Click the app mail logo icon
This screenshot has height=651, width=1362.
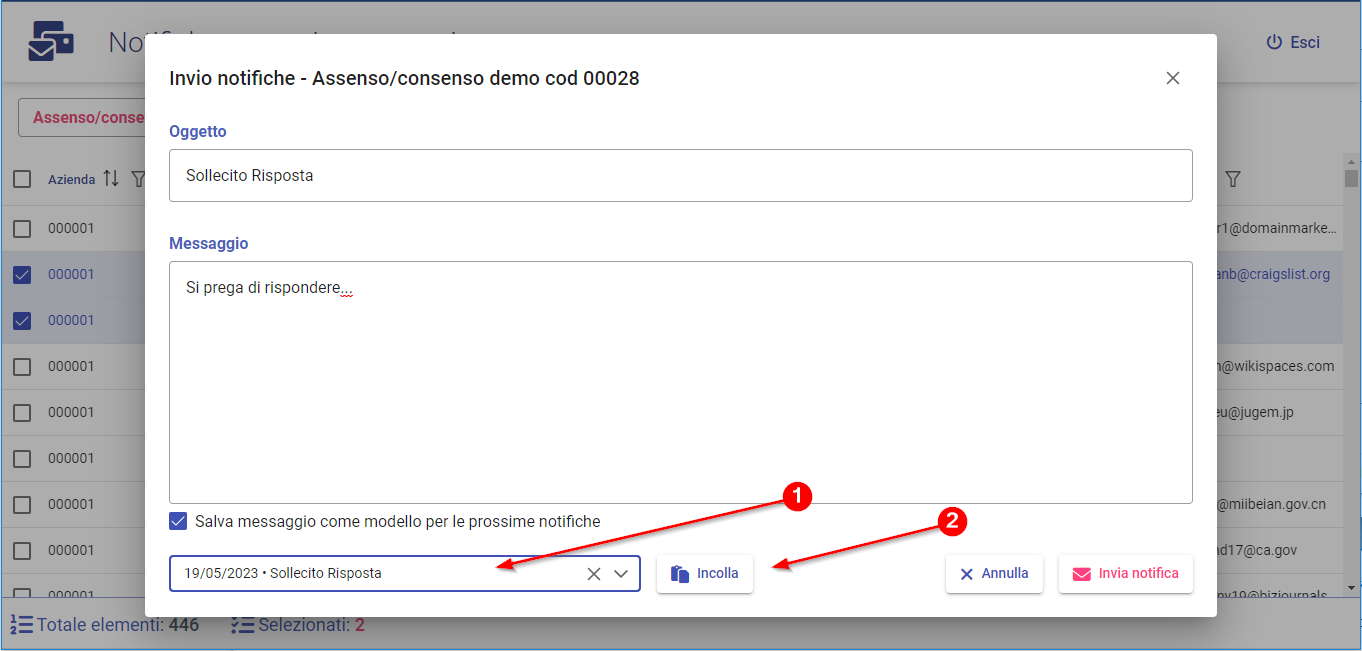tap(51, 42)
